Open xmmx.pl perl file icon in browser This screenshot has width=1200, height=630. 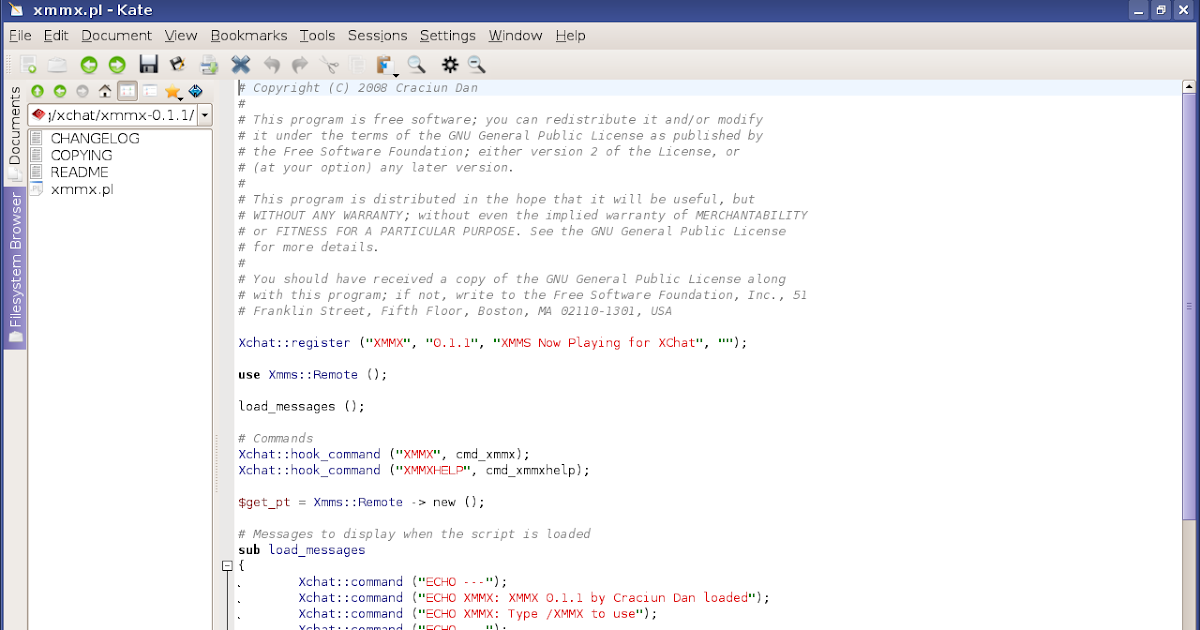click(x=37, y=189)
